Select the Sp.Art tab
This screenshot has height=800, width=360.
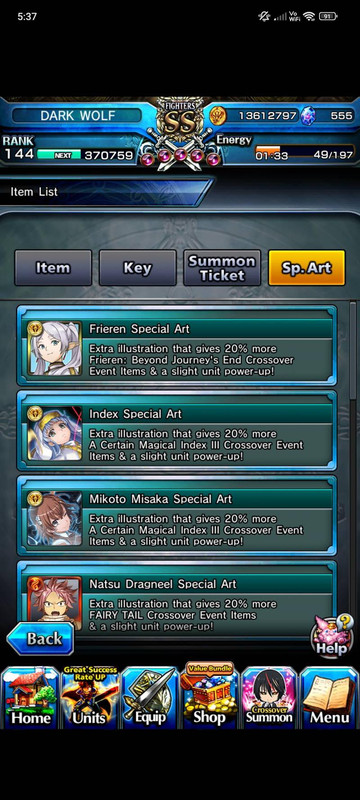click(307, 267)
